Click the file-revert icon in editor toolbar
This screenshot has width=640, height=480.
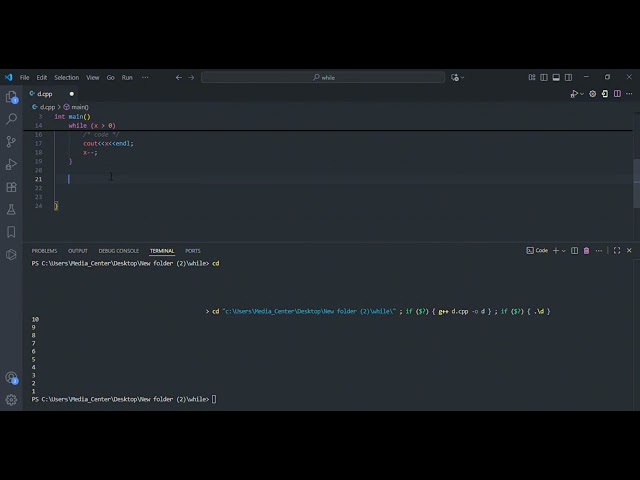coord(605,94)
